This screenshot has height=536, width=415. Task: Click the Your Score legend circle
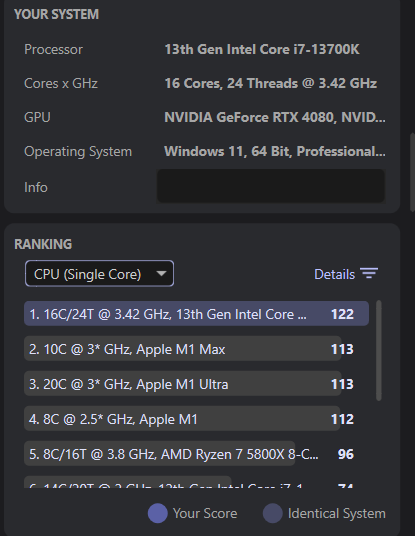(158, 513)
